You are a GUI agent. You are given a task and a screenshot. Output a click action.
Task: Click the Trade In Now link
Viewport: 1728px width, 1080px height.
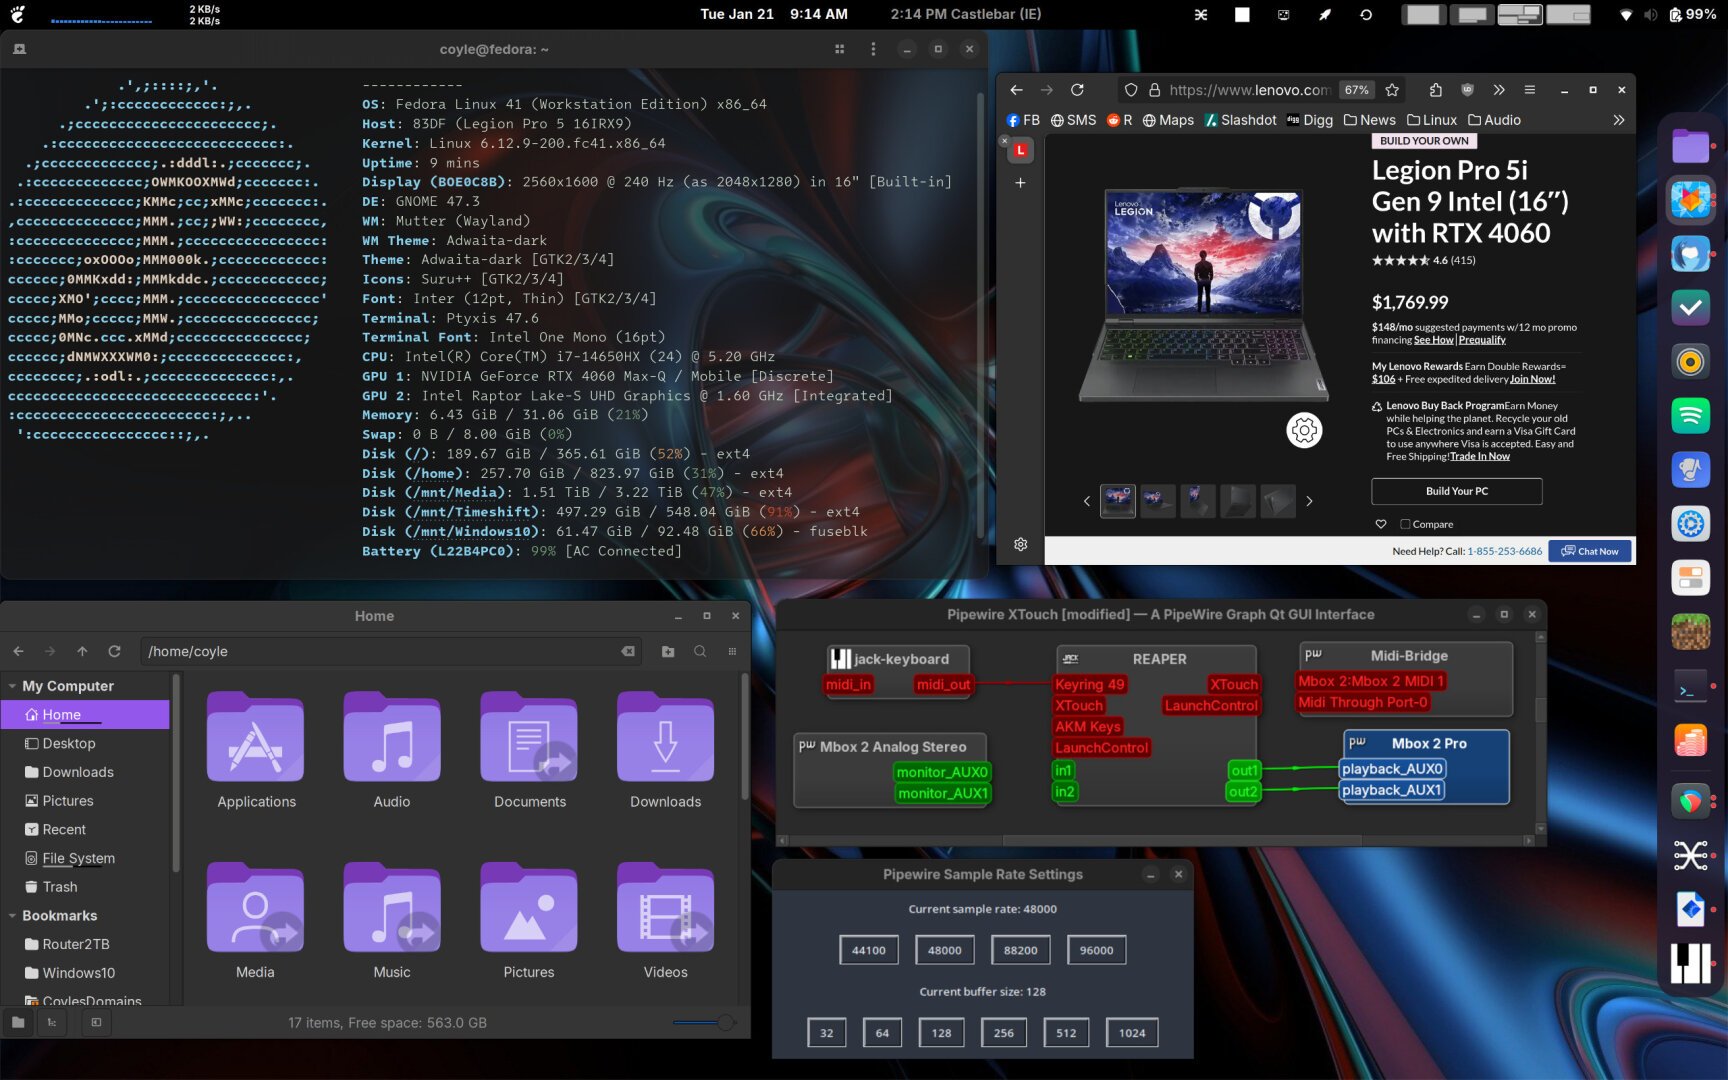pos(1479,457)
